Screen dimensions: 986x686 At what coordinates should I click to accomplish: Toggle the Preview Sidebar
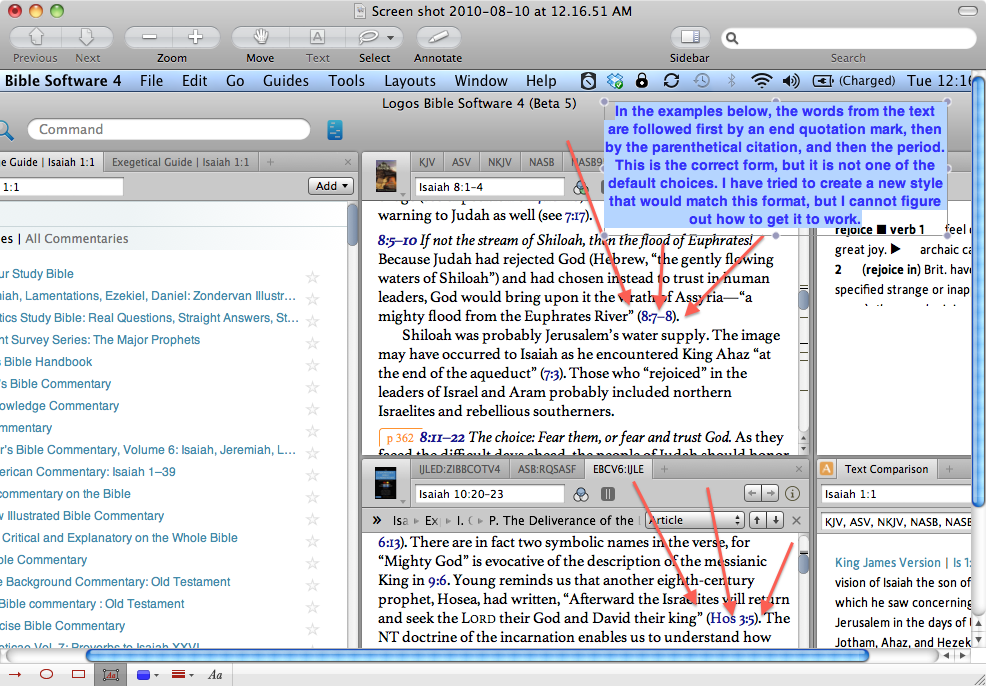(690, 38)
